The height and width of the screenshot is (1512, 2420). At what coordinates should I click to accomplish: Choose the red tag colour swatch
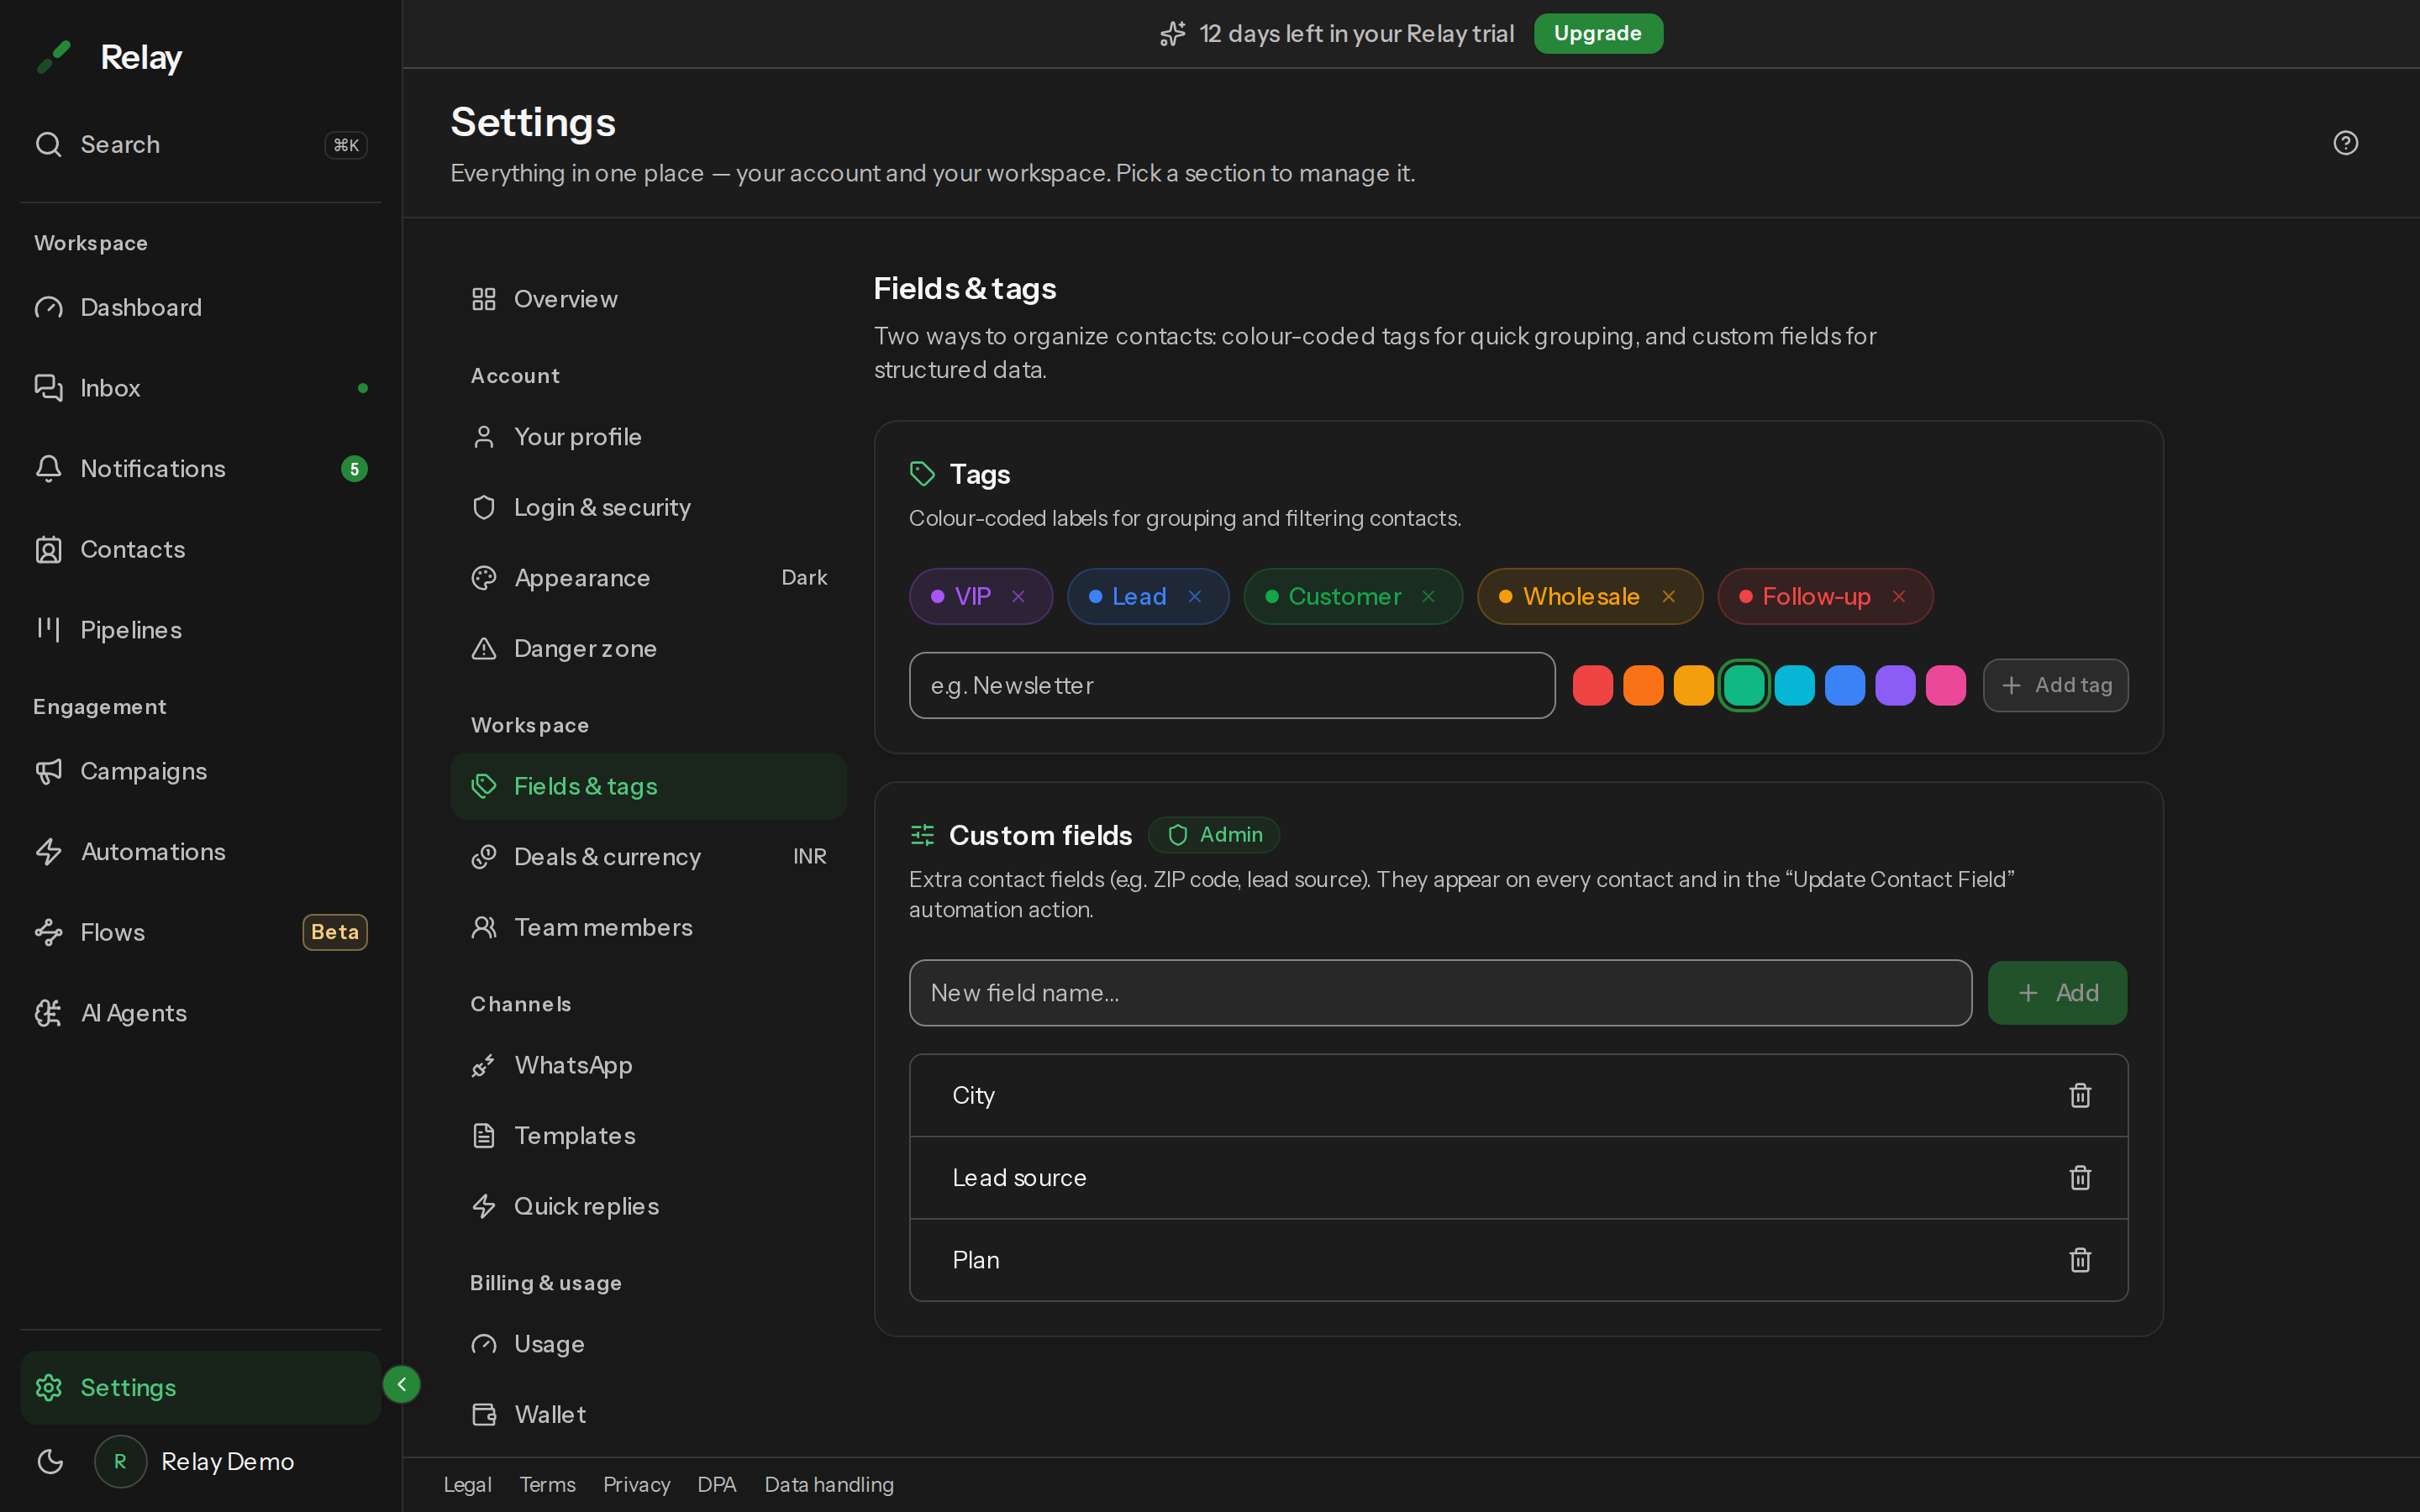[x=1592, y=685]
